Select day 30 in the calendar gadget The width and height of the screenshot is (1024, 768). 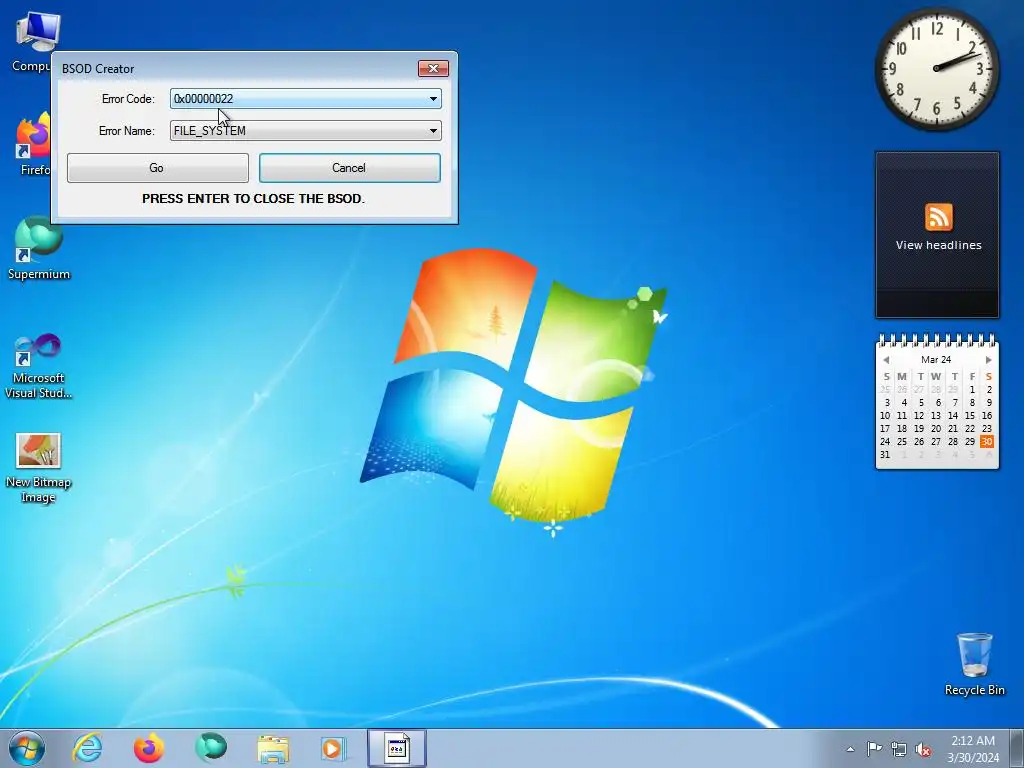pyautogui.click(x=987, y=442)
